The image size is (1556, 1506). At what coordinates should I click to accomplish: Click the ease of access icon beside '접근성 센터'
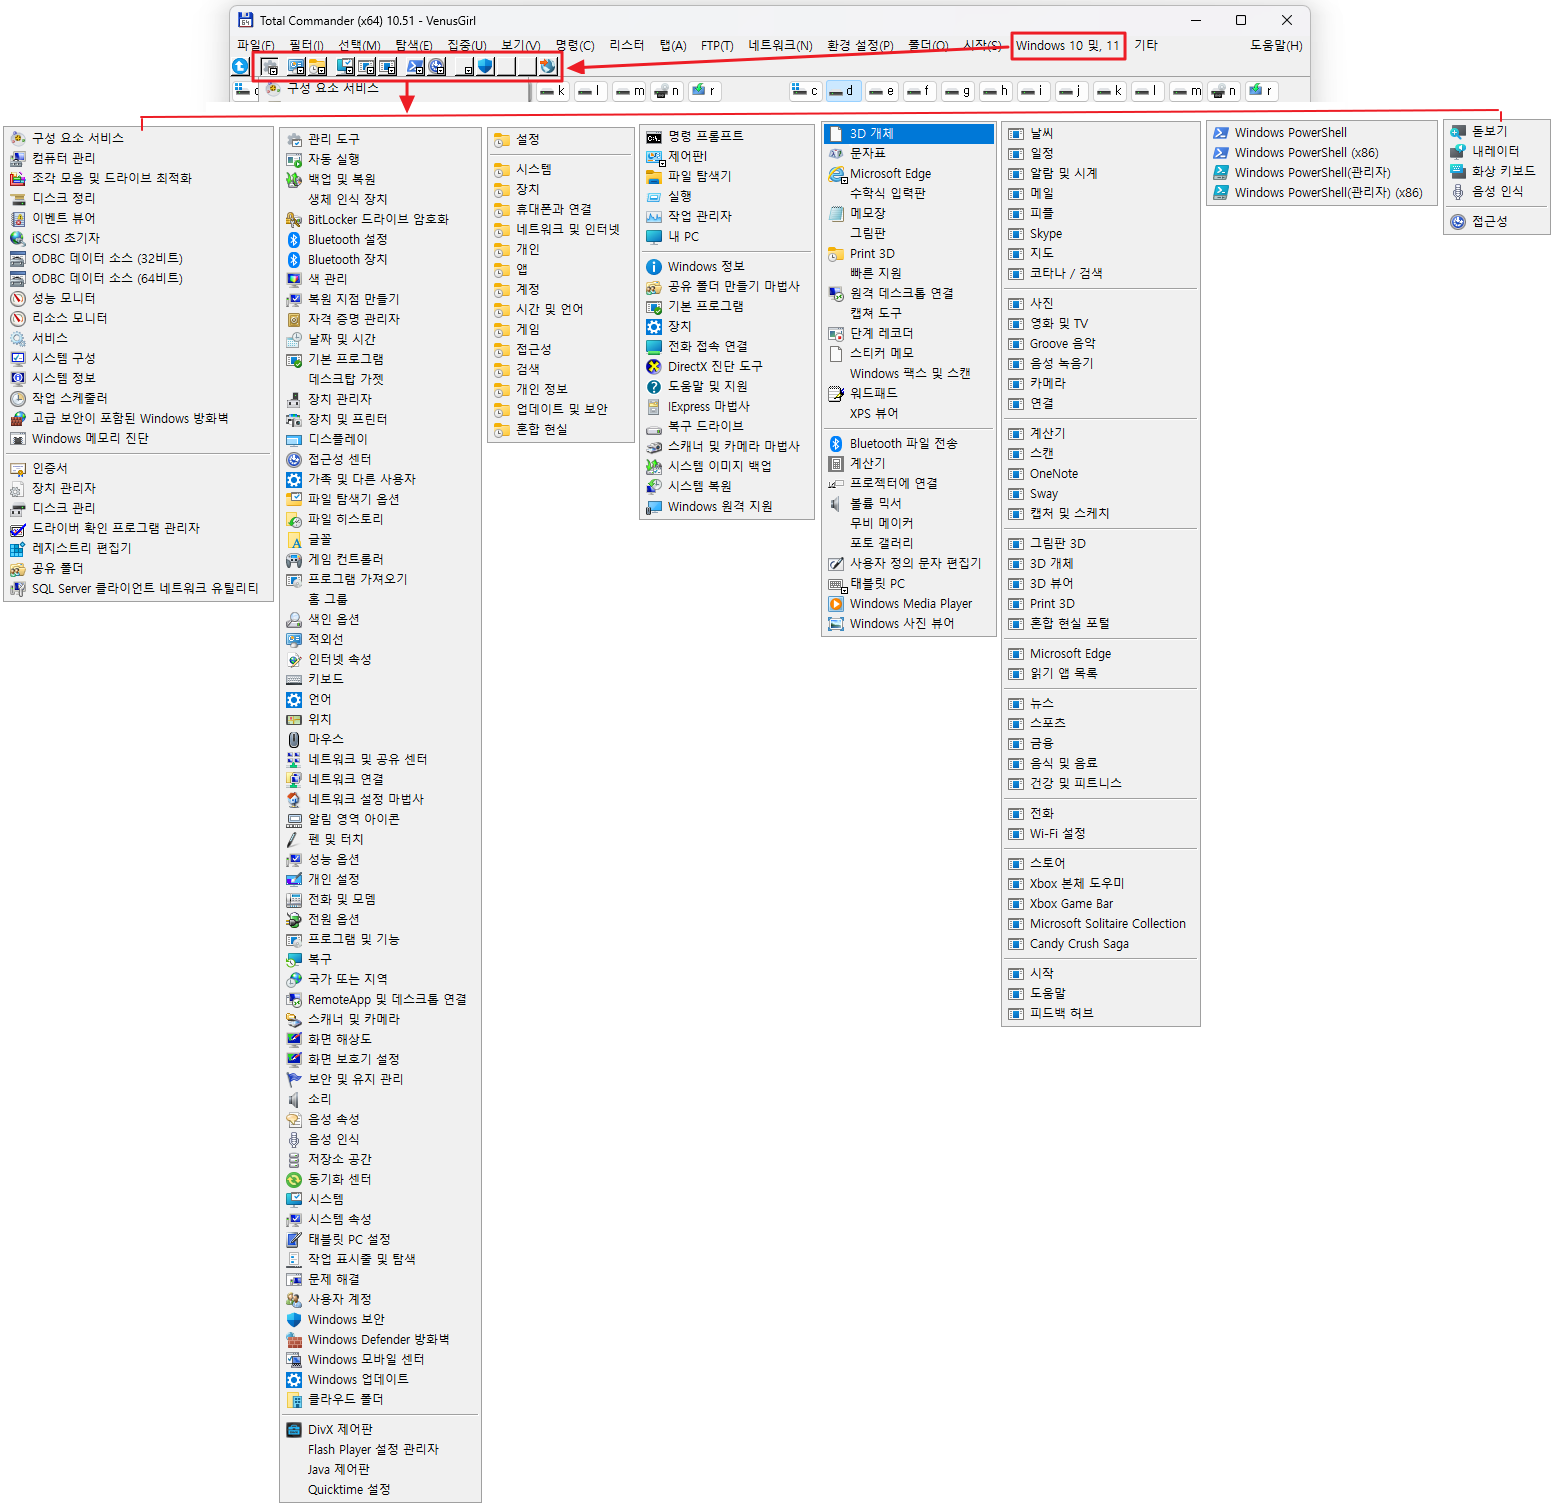tap(294, 460)
